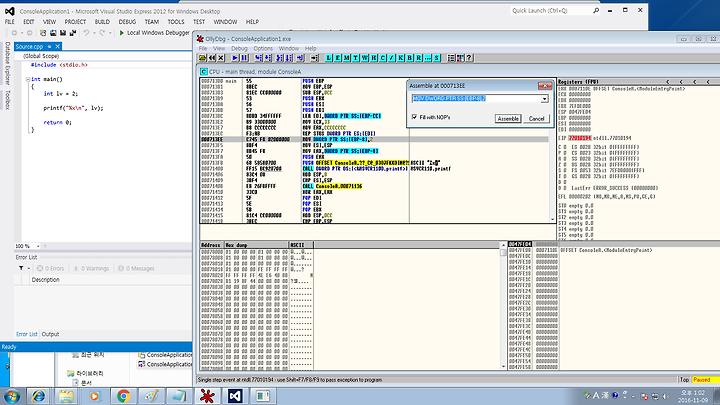Go to address in OllyDbg toolbar
Viewport: 720px width, 405px height.
315,58
